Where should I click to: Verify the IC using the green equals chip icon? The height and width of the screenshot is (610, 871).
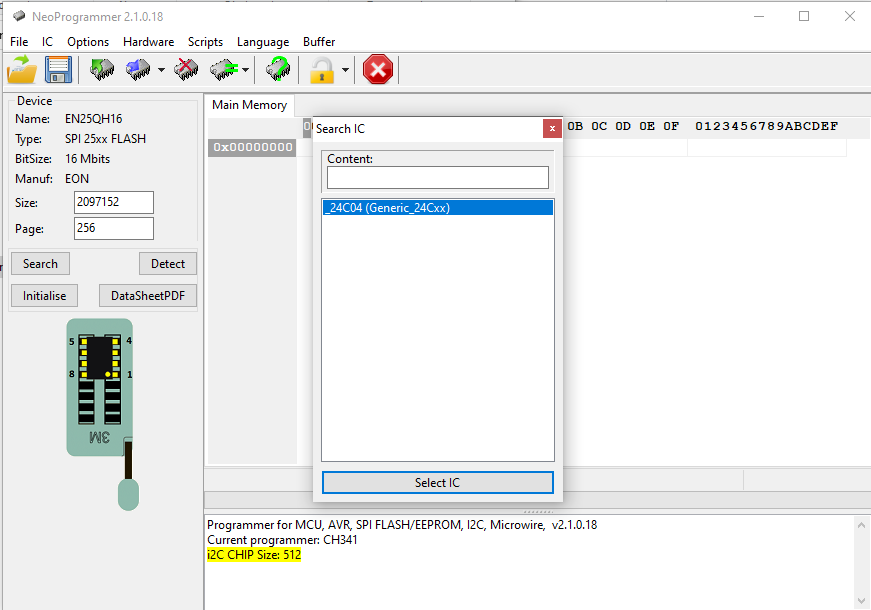coord(224,70)
